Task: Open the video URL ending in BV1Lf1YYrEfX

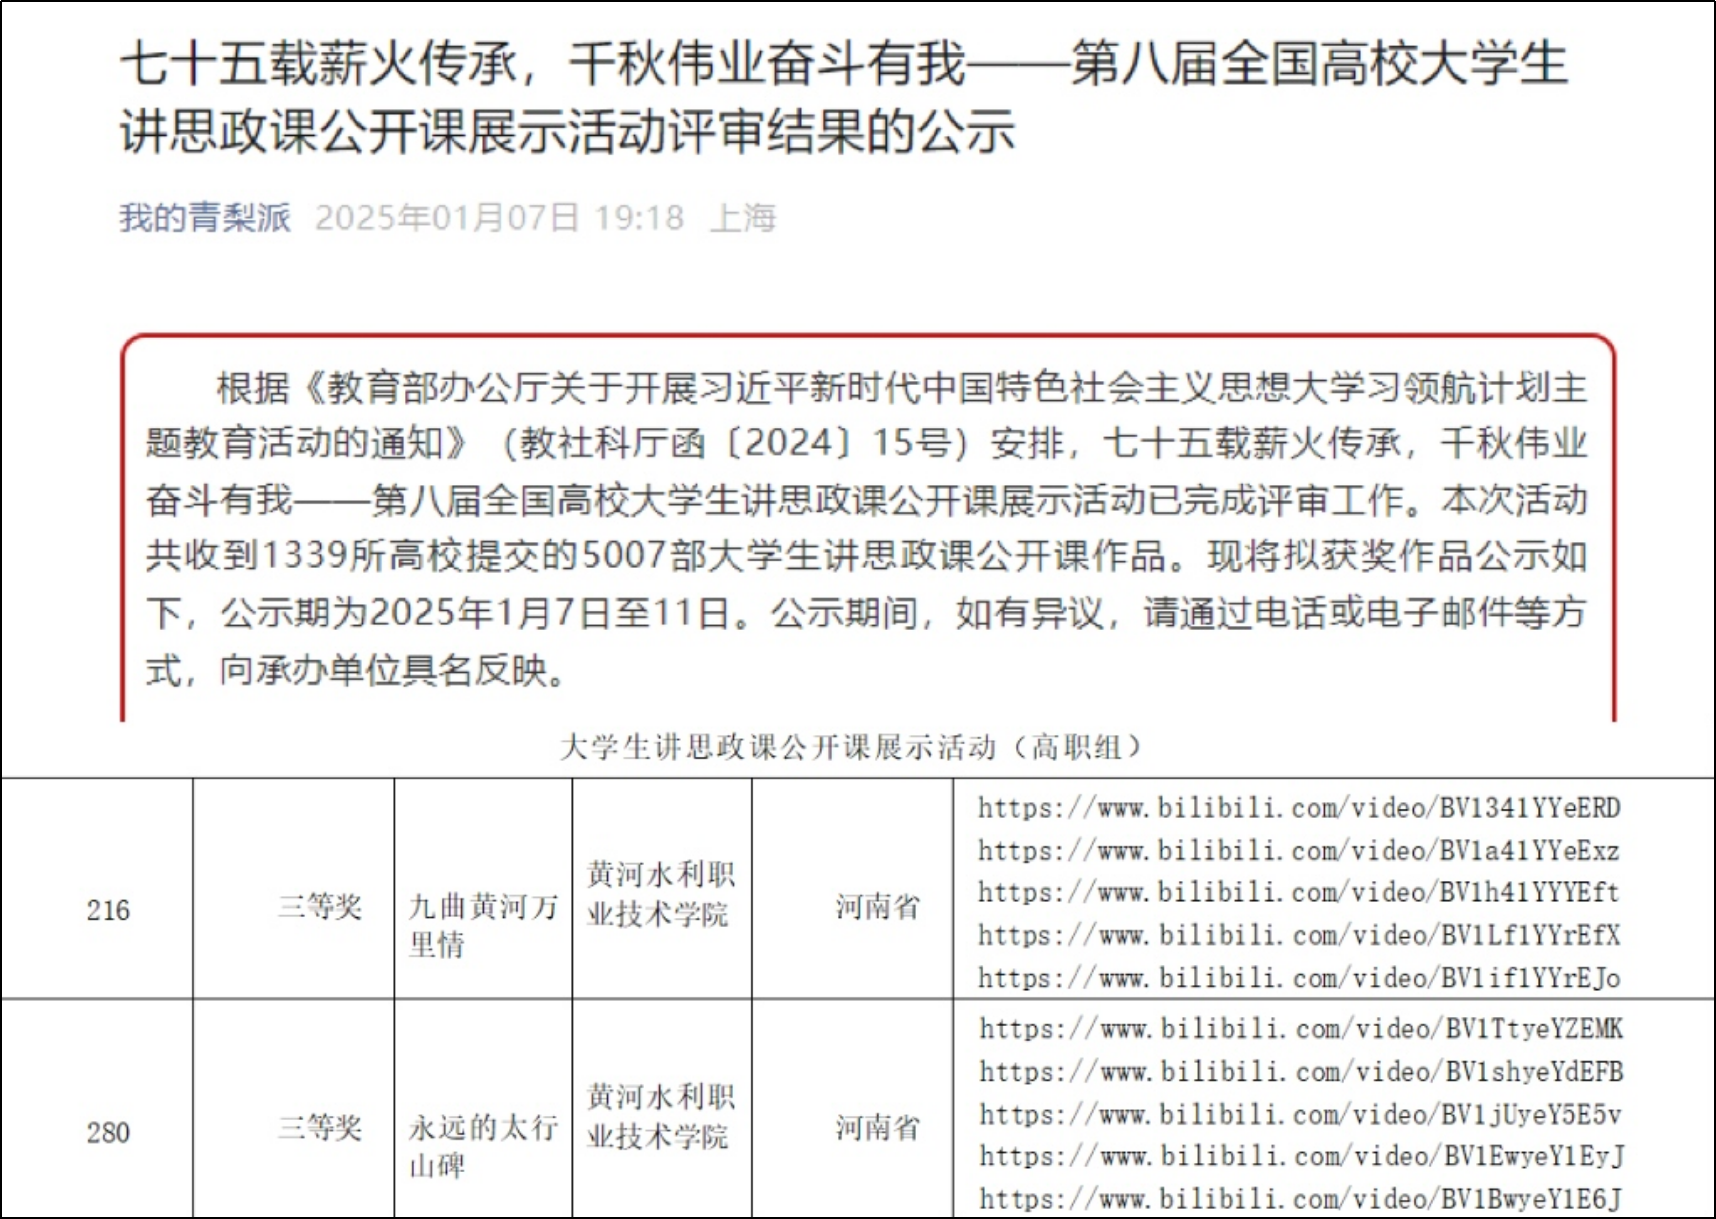Action: [x=1298, y=935]
